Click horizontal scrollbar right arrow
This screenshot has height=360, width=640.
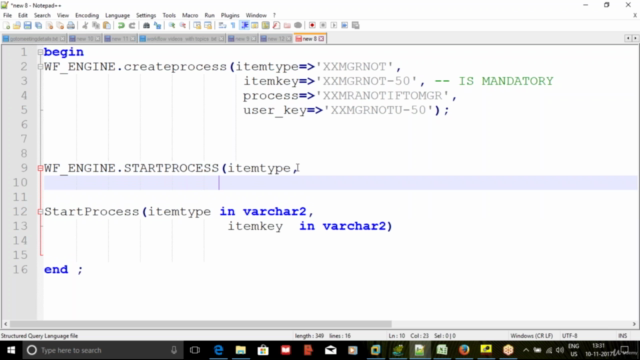click(x=634, y=324)
